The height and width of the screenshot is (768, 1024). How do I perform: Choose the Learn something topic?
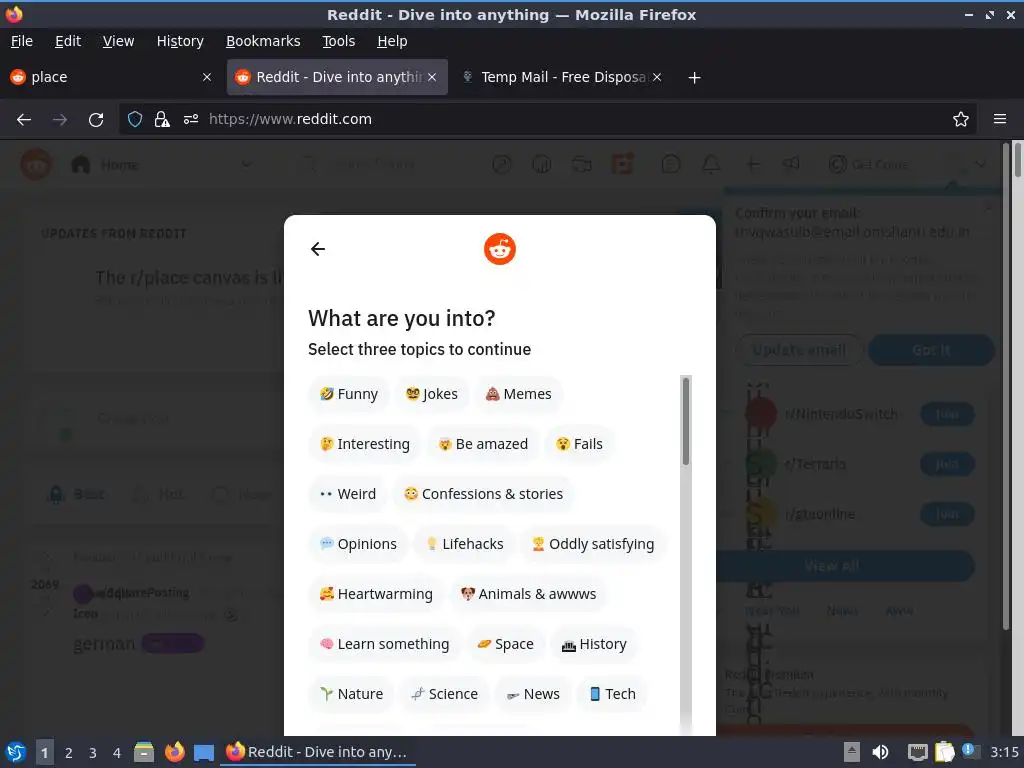tap(385, 644)
